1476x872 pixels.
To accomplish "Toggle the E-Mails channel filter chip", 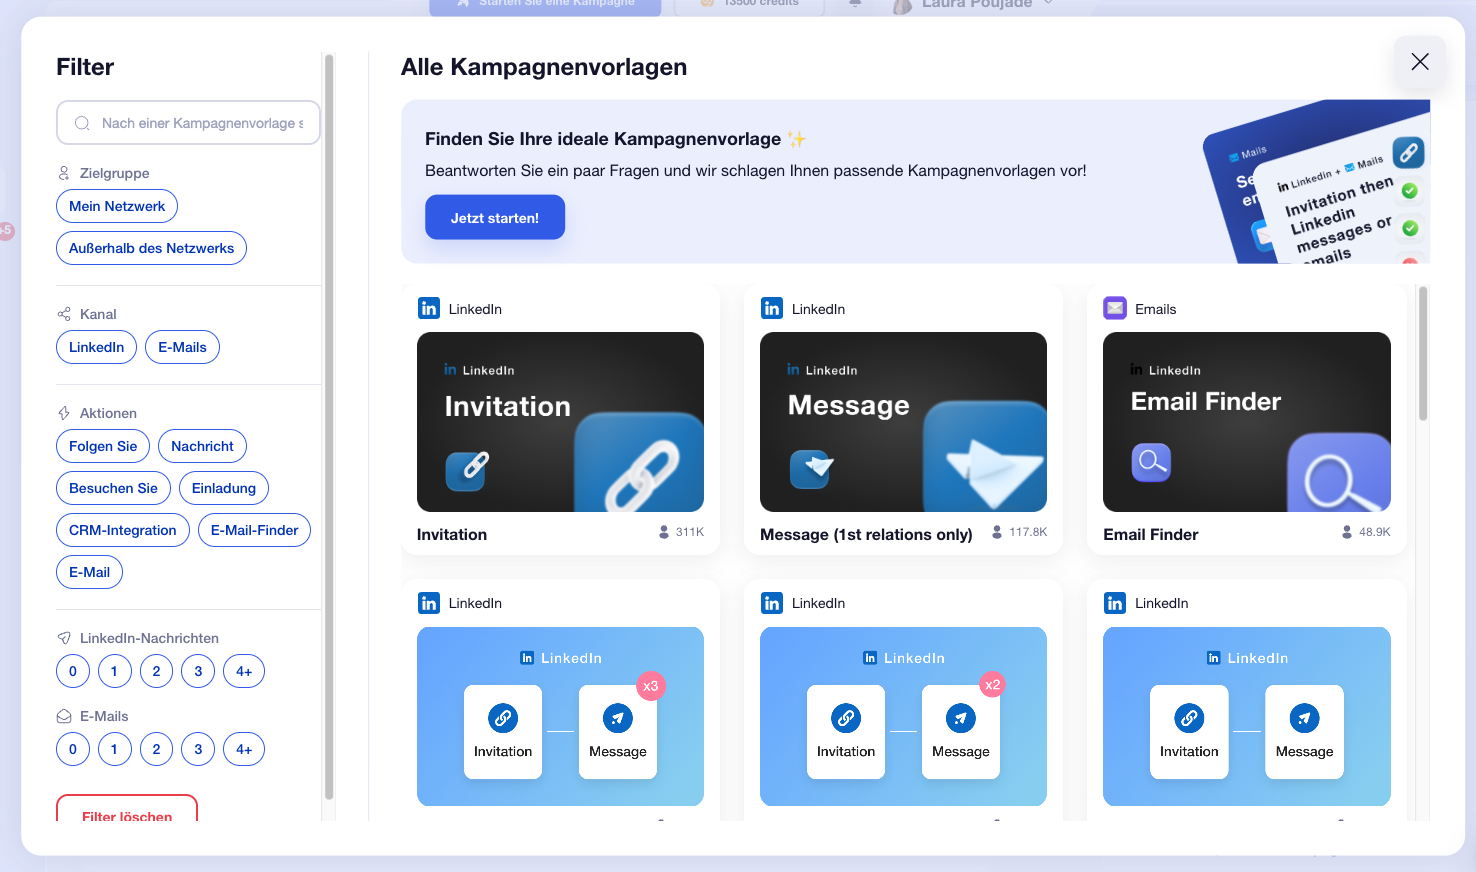I will coord(182,347).
